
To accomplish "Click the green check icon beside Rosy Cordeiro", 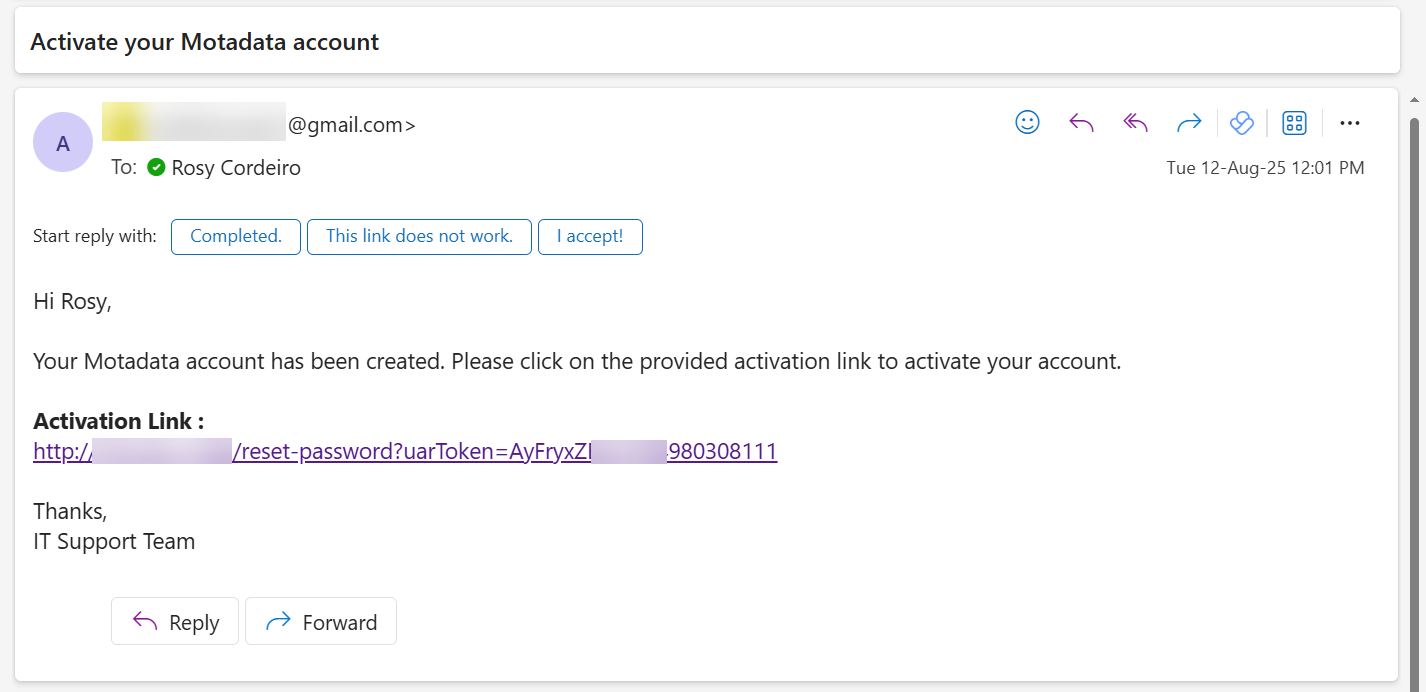I will (156, 167).
